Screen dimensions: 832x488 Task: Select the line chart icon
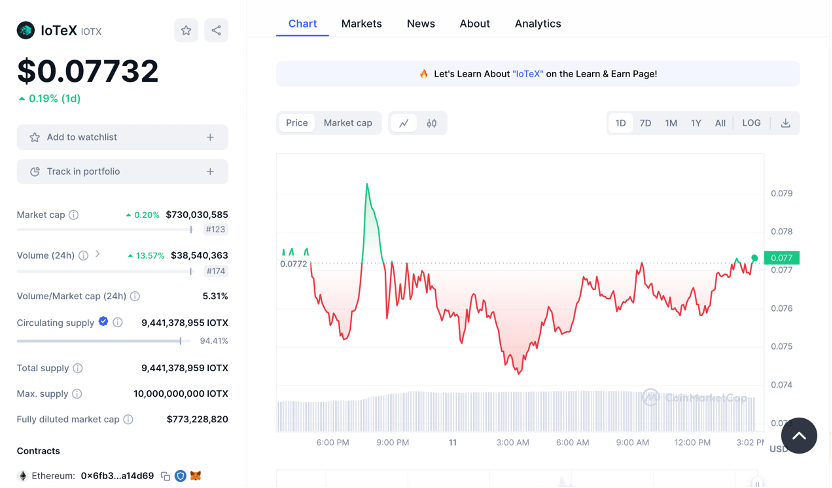coord(404,123)
